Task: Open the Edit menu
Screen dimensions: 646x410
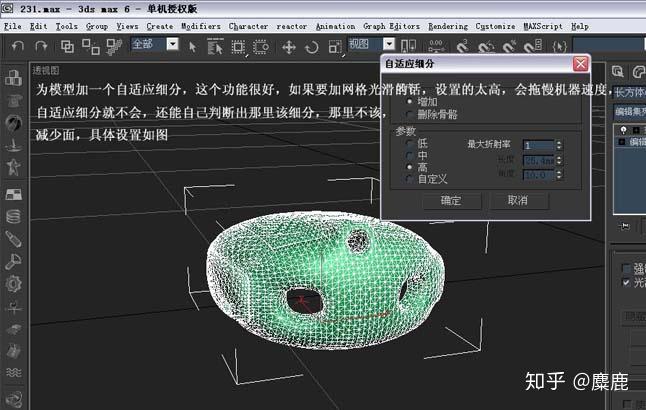Action: coord(38,26)
